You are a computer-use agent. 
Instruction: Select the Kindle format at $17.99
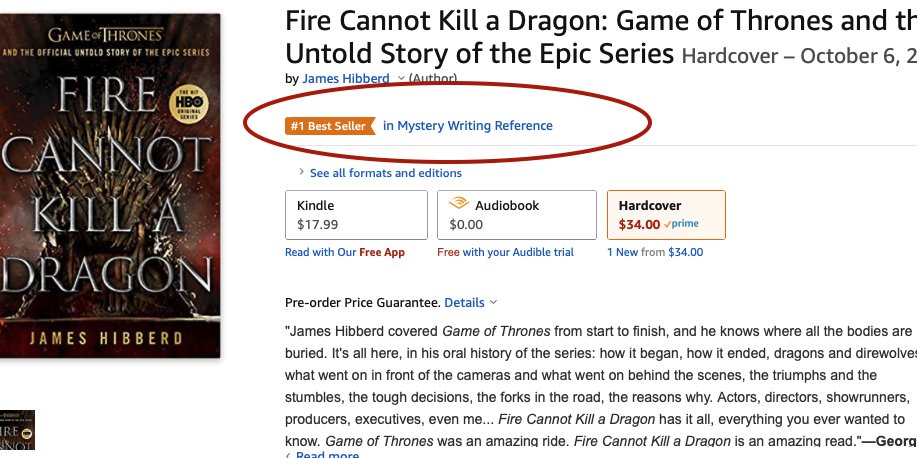point(356,214)
